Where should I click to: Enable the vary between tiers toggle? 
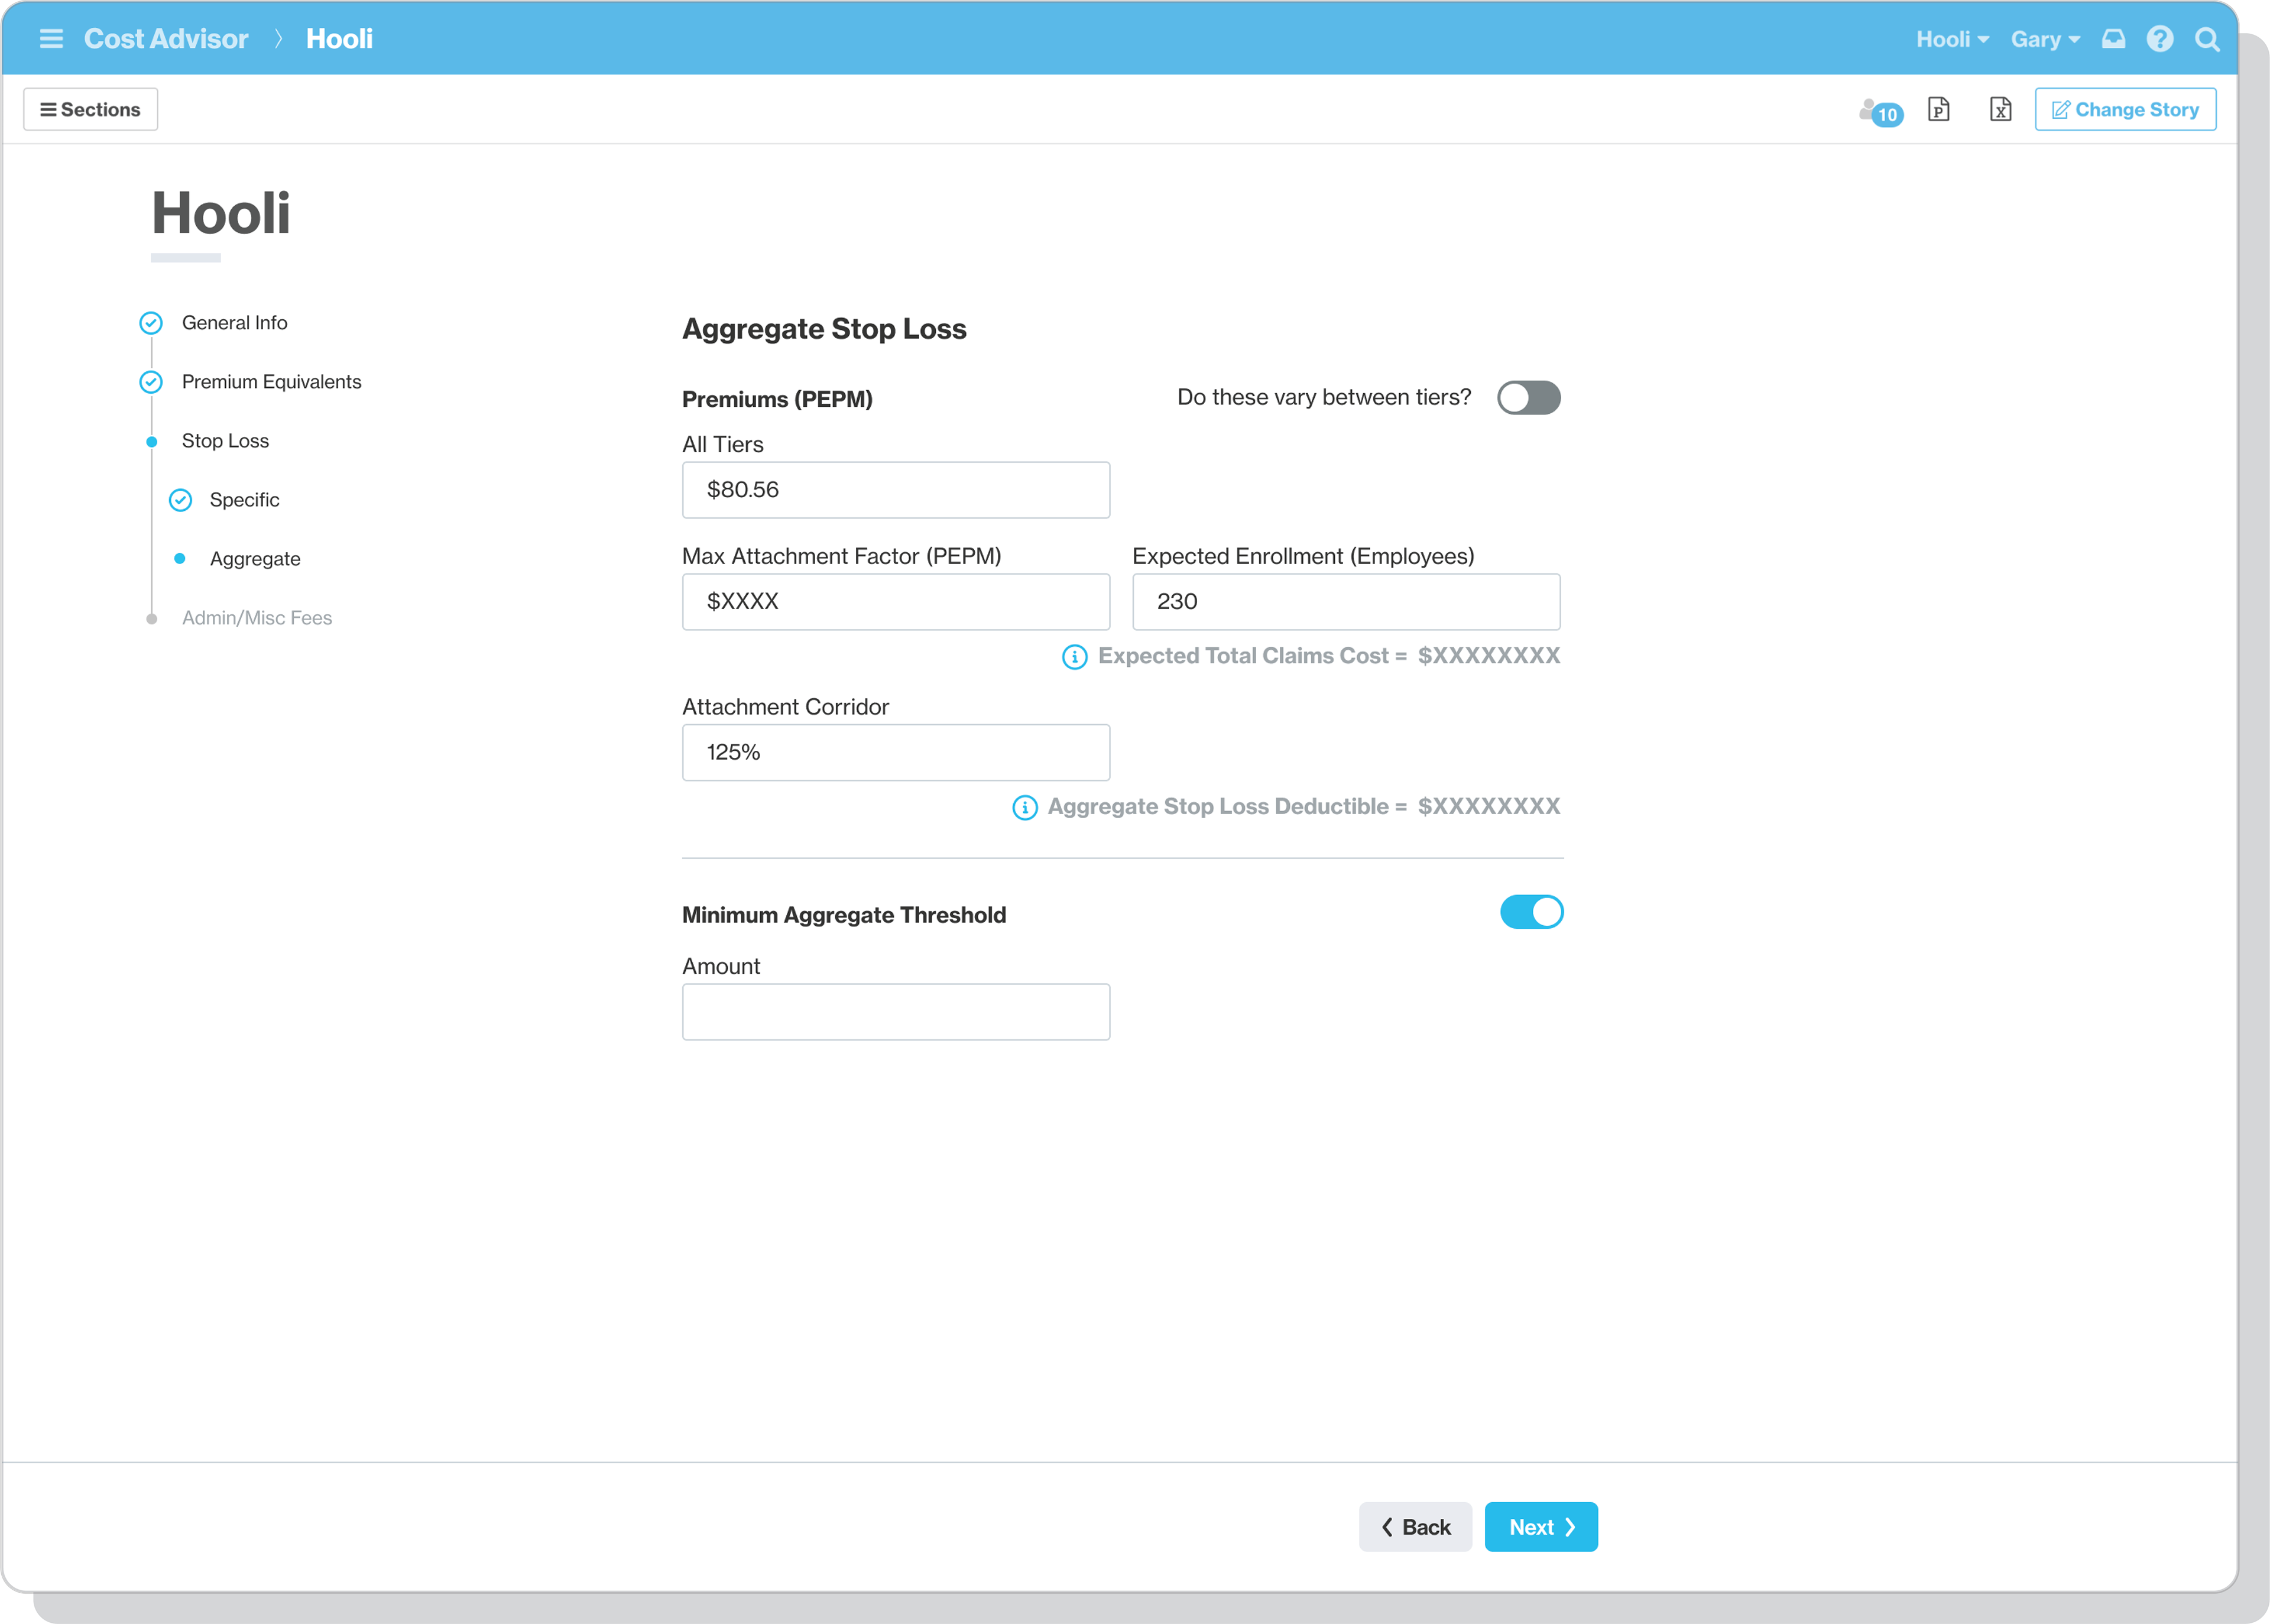click(1528, 398)
